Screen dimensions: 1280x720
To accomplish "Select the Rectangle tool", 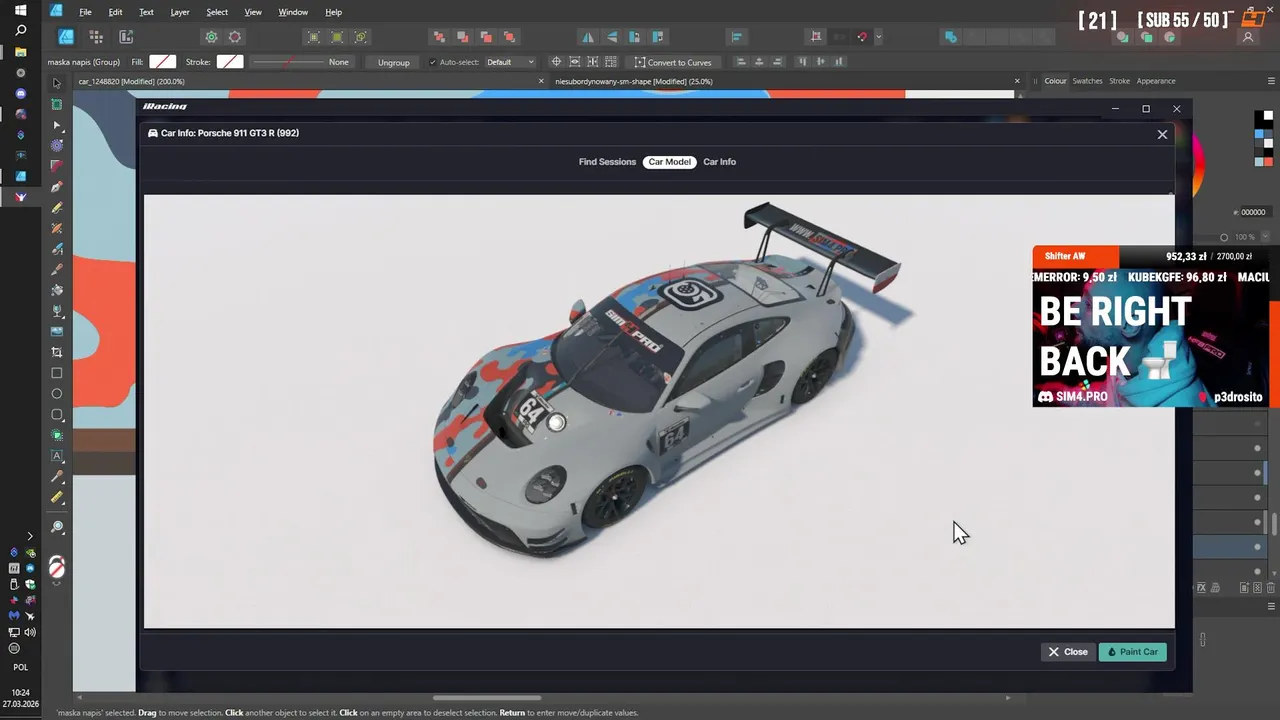I will coord(57,373).
